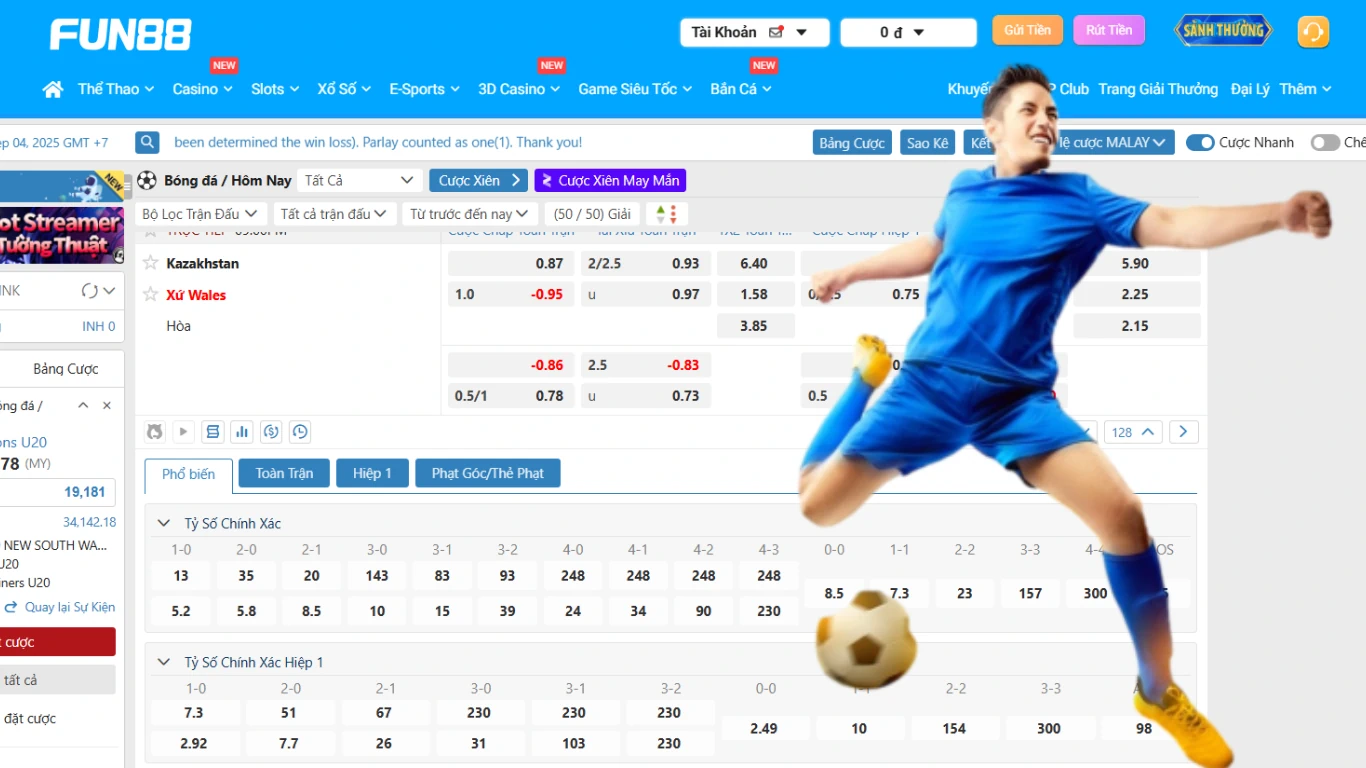The image size is (1366, 768).
Task: Select the statistics bar chart icon
Action: [241, 431]
